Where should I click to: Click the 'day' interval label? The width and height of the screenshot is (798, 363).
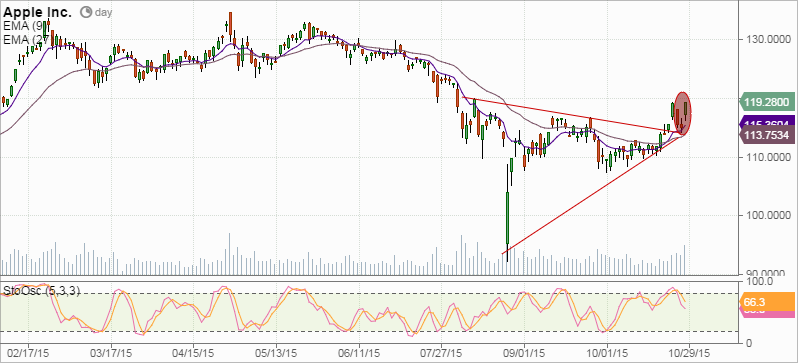pos(103,13)
